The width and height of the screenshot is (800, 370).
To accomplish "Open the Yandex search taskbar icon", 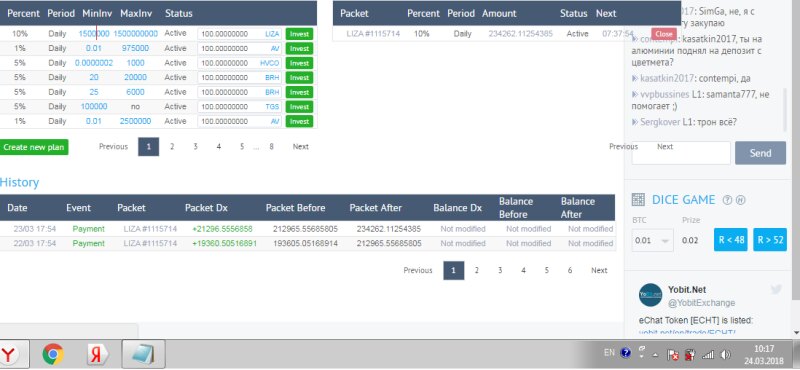I will (x=97, y=354).
